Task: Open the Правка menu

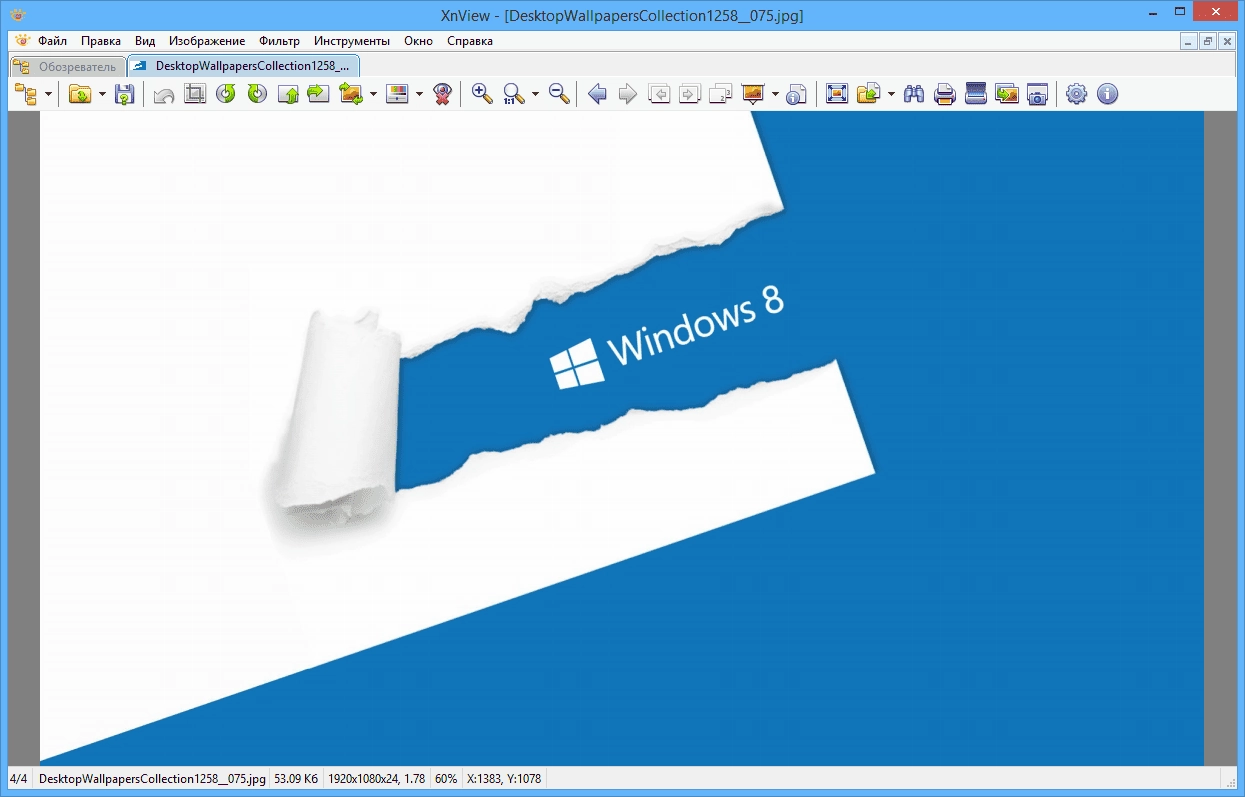Action: (101, 41)
